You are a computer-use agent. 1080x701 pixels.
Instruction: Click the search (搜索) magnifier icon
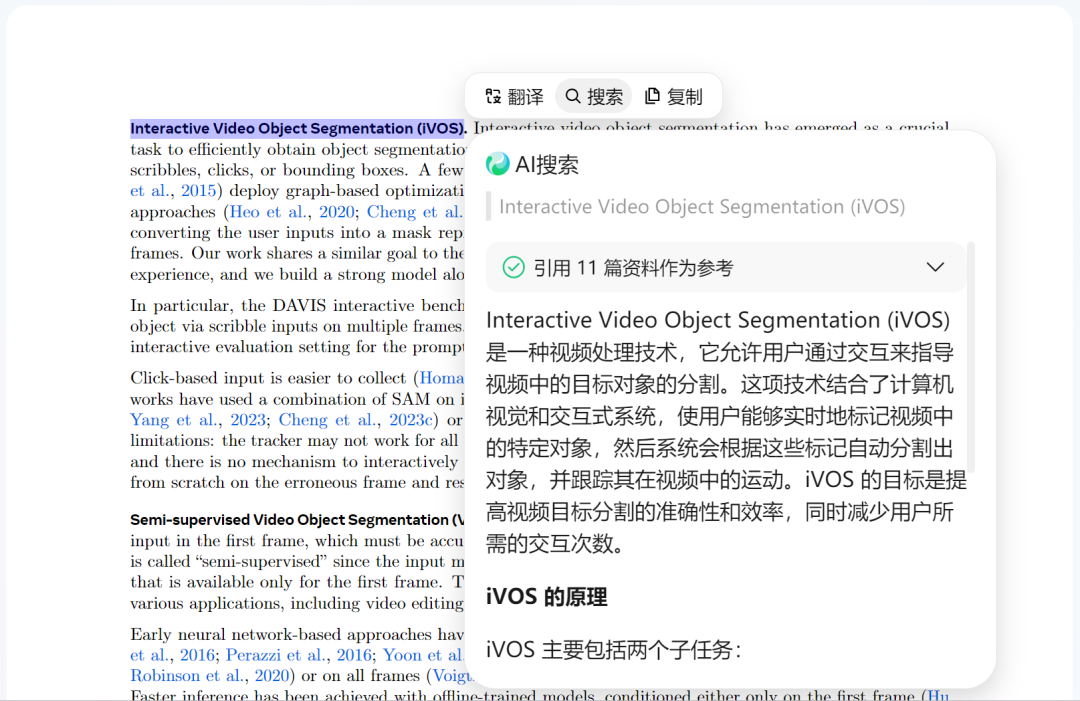tap(572, 96)
